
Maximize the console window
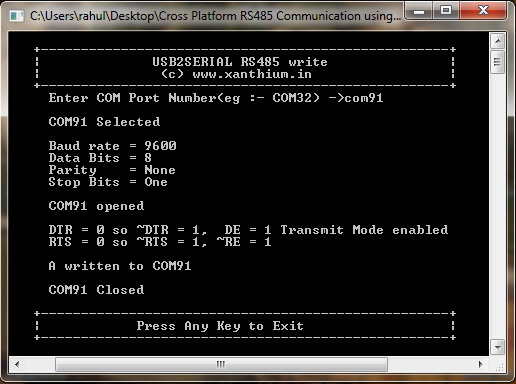(446, 11)
